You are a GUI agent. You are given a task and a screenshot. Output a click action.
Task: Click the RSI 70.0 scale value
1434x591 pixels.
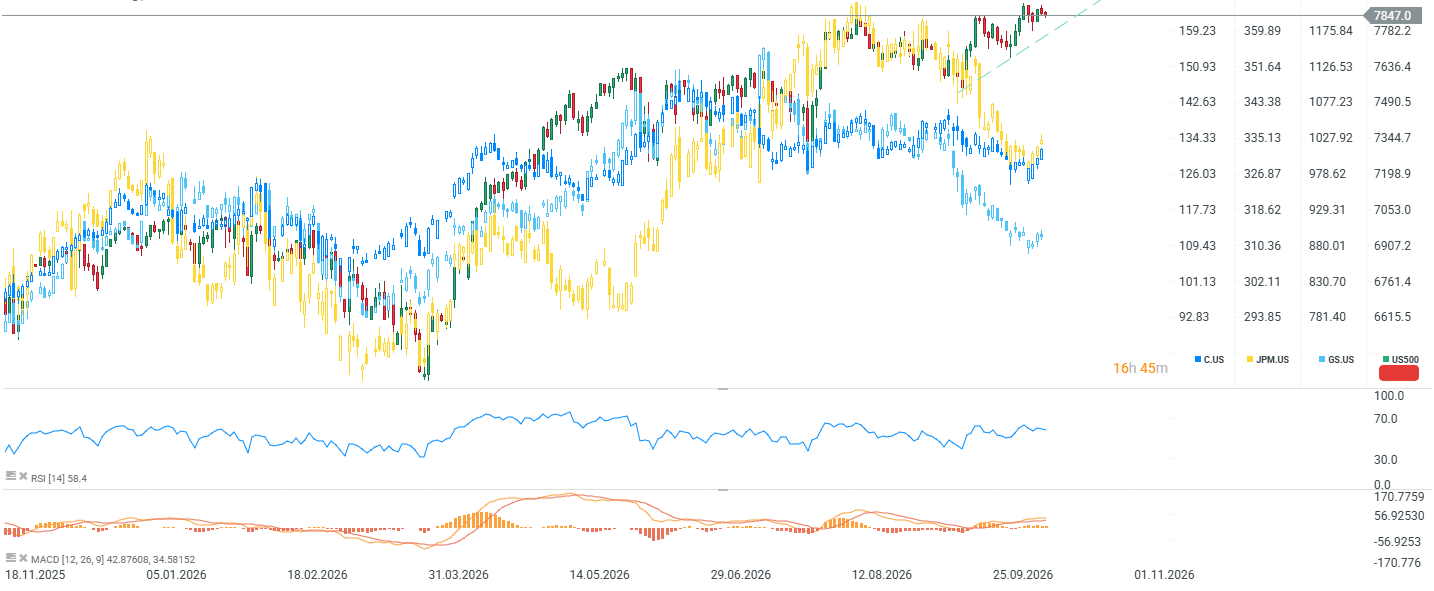point(1386,418)
